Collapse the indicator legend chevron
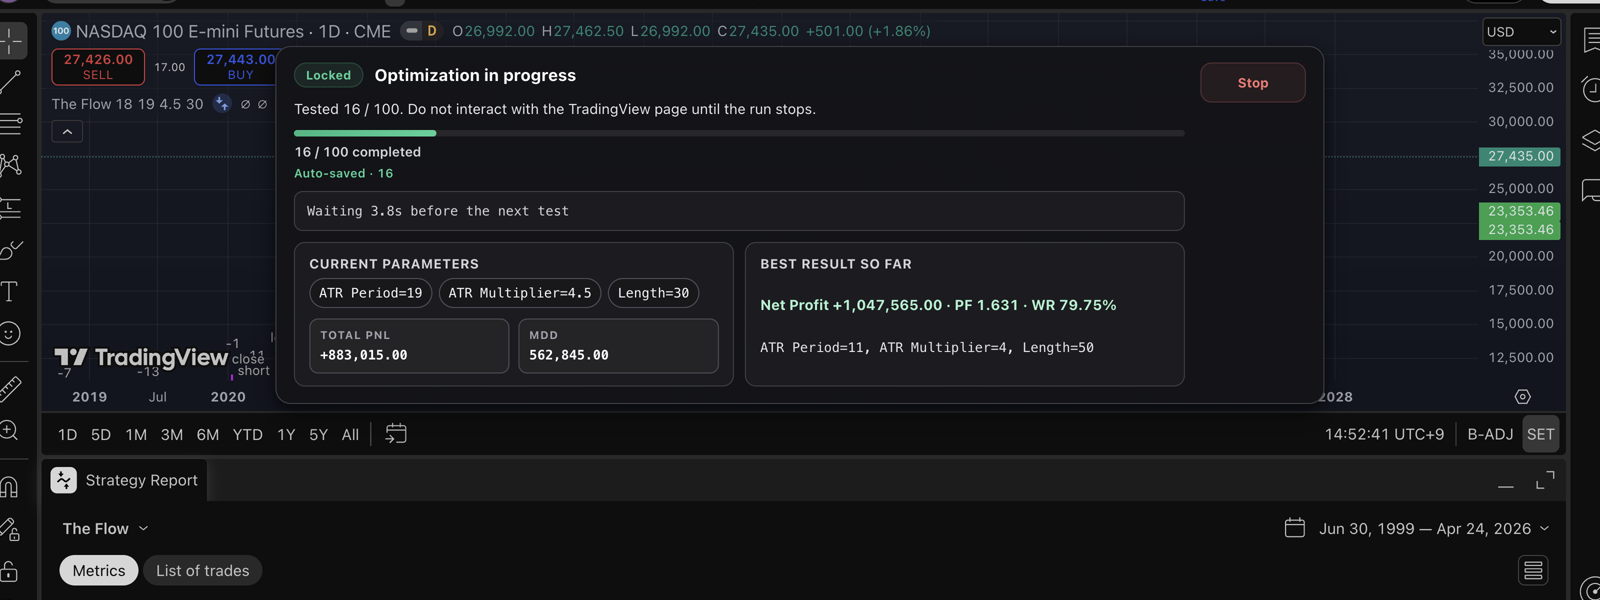Viewport: 1600px width, 600px height. [x=67, y=132]
